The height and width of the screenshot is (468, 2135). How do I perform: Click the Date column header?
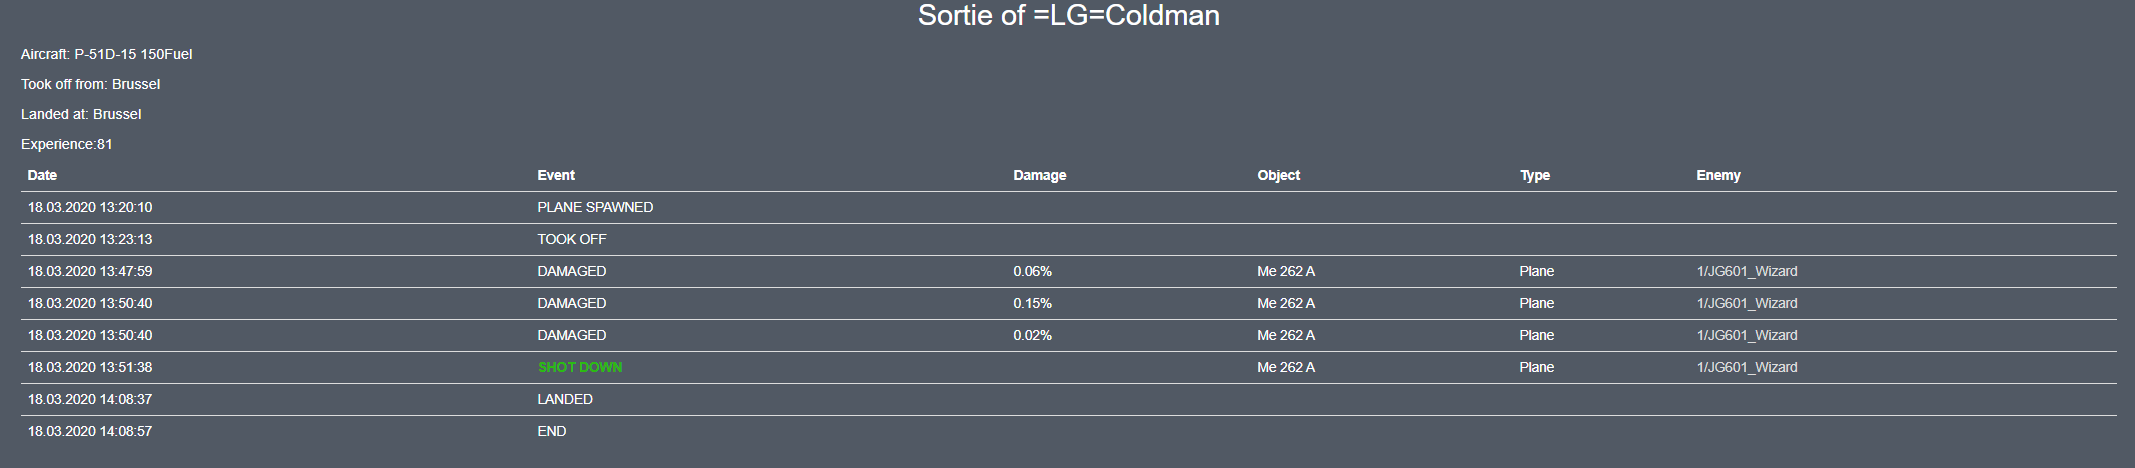[x=42, y=175]
